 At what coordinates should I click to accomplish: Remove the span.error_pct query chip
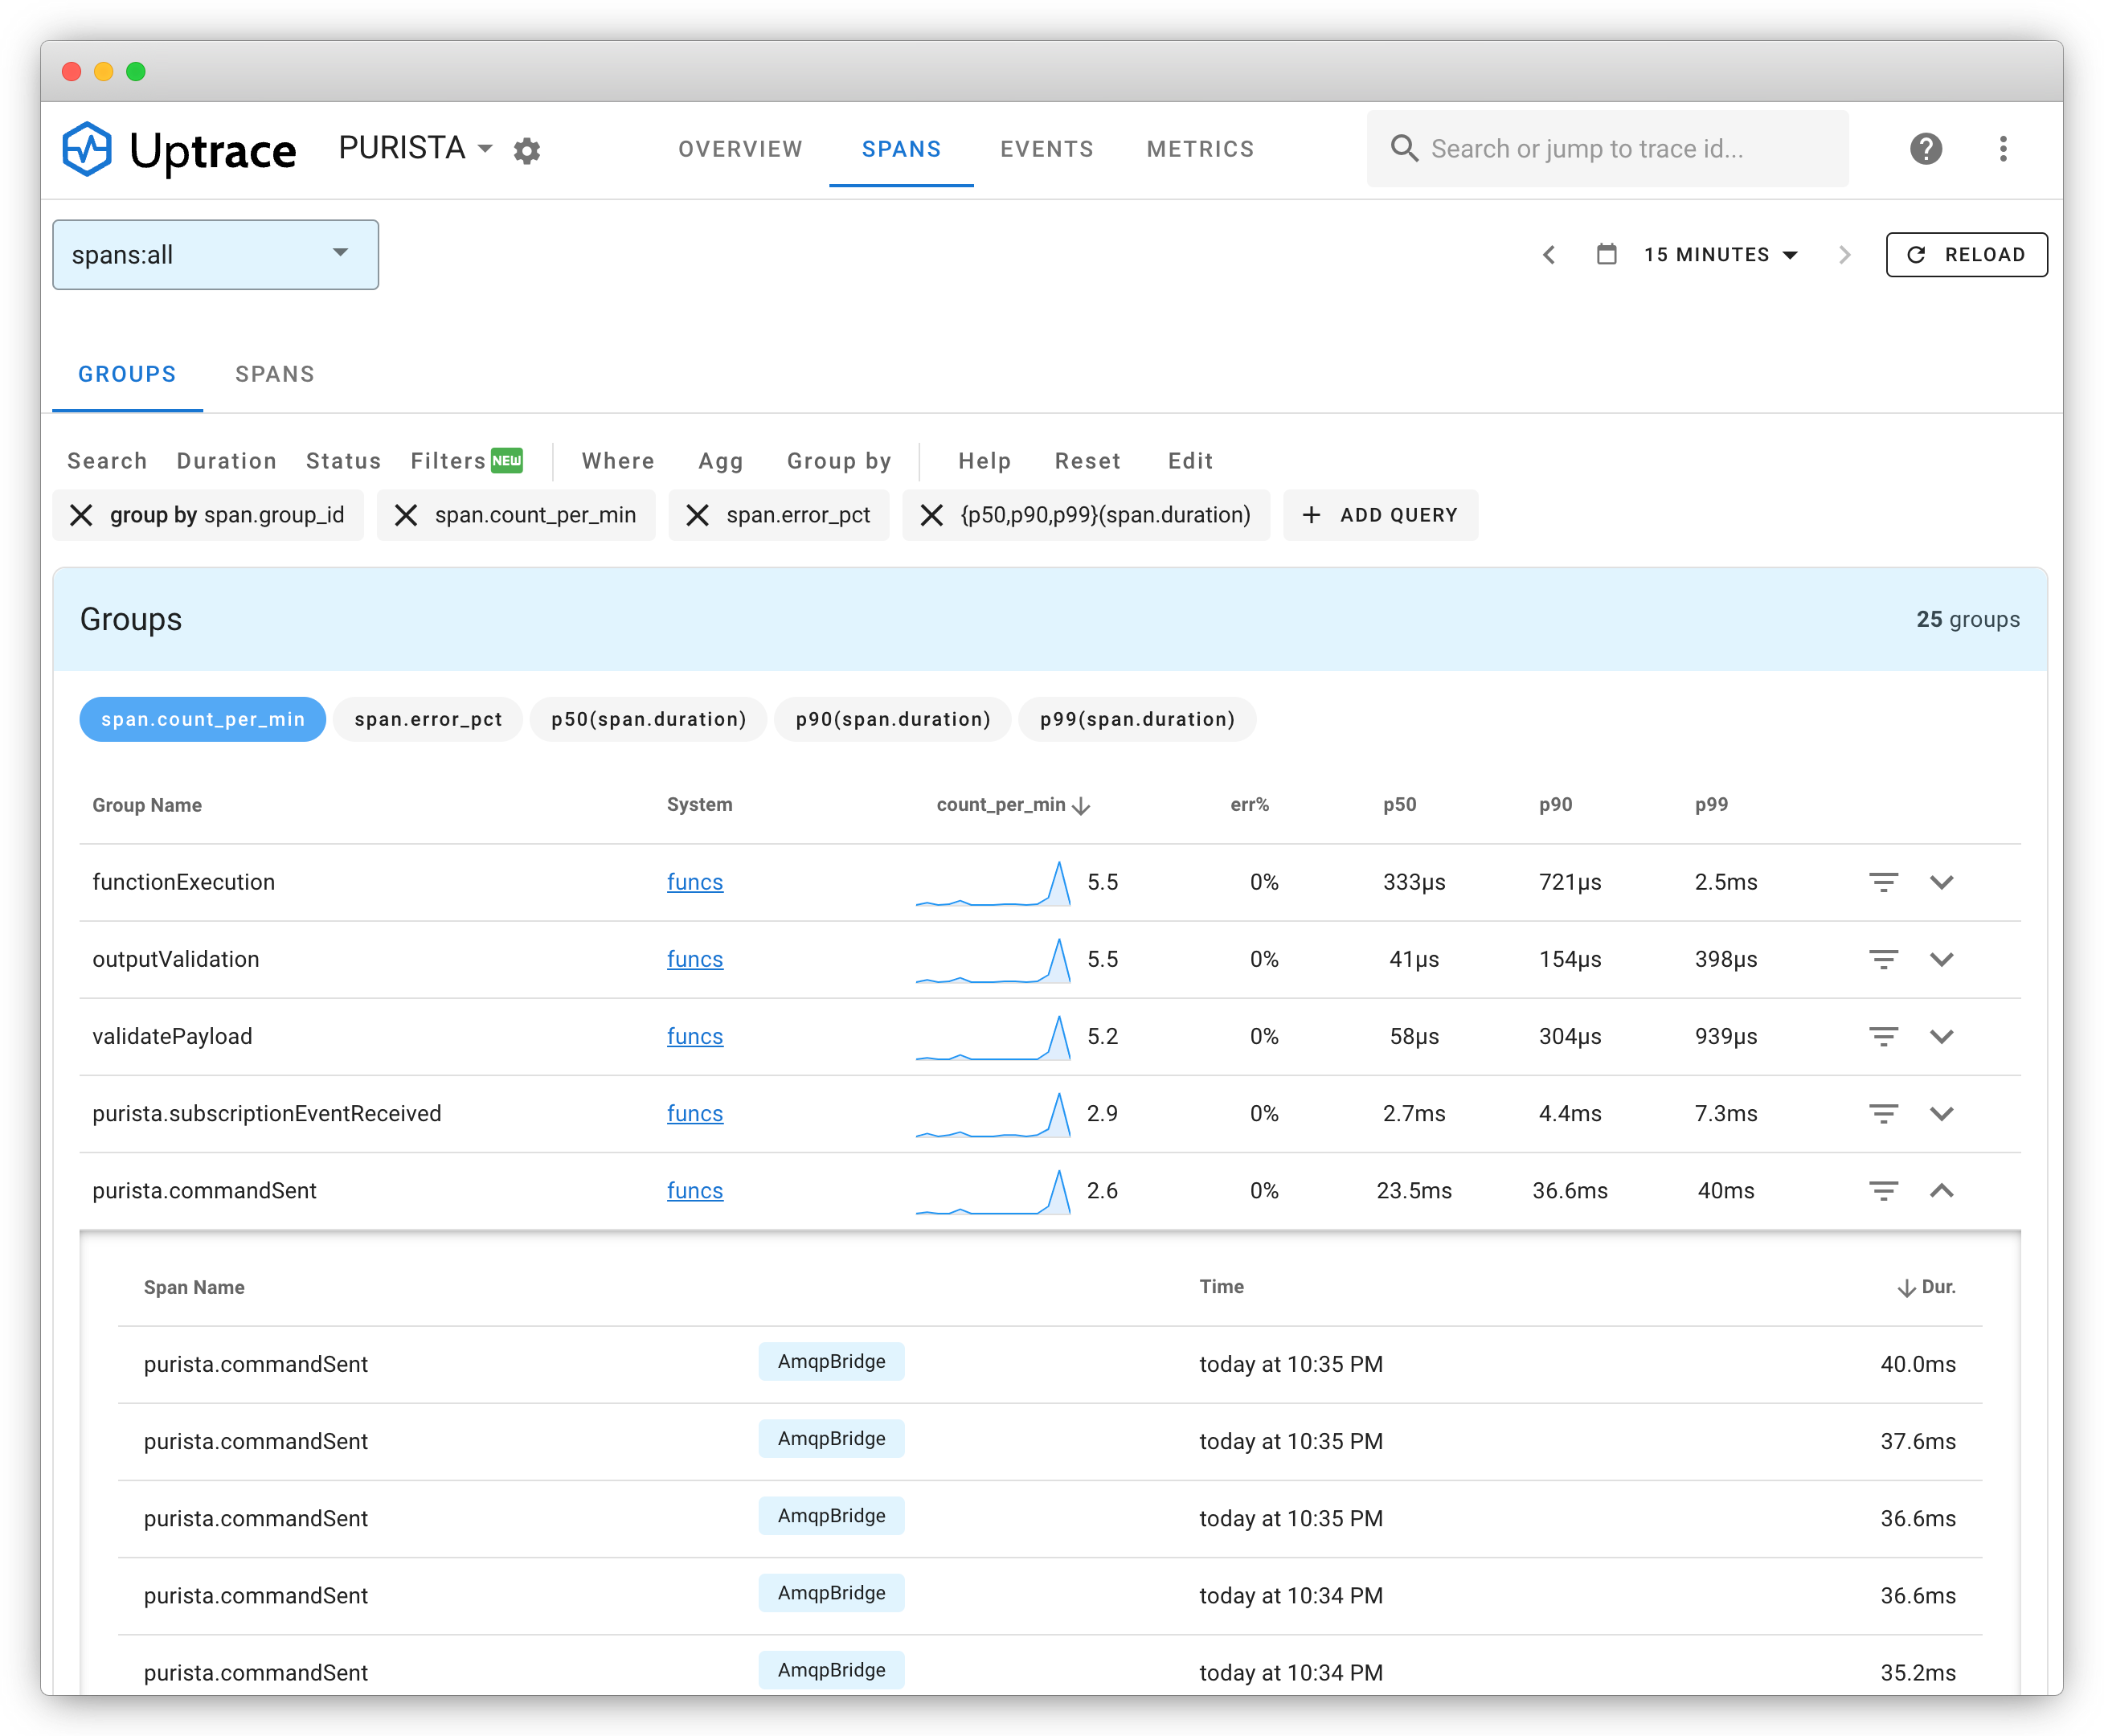click(x=697, y=515)
